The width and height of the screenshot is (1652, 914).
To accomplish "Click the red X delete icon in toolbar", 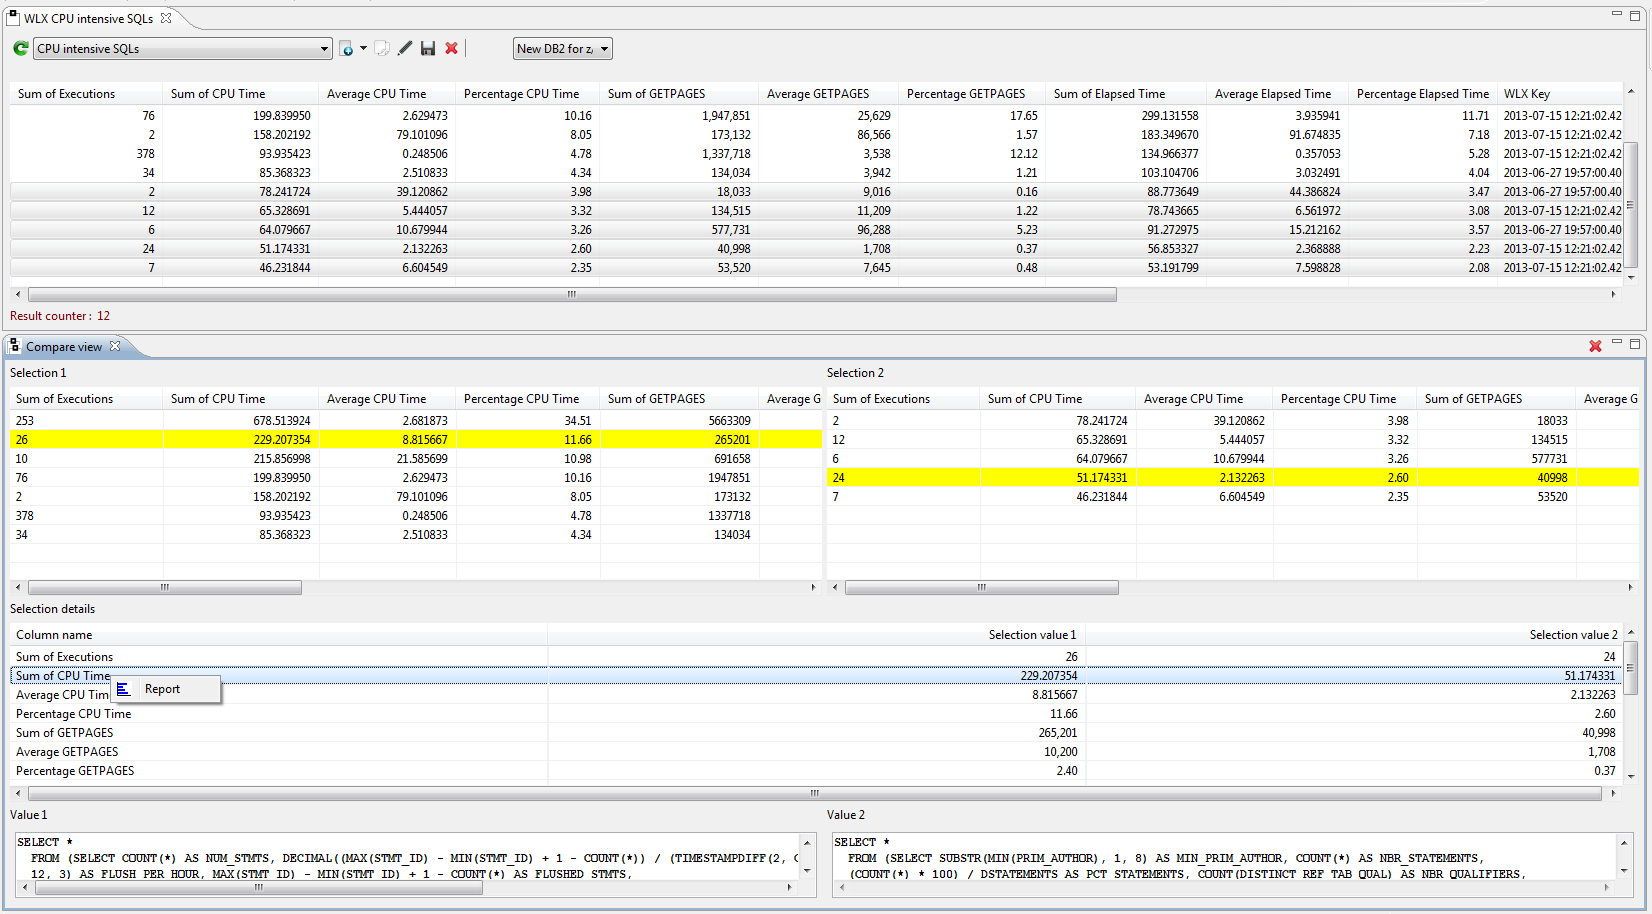I will [452, 48].
